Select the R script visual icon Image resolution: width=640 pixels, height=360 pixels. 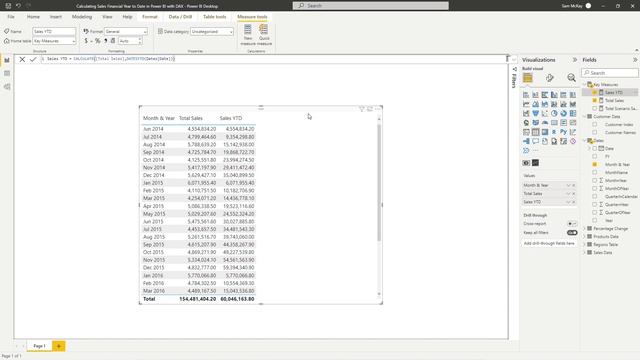point(554,132)
